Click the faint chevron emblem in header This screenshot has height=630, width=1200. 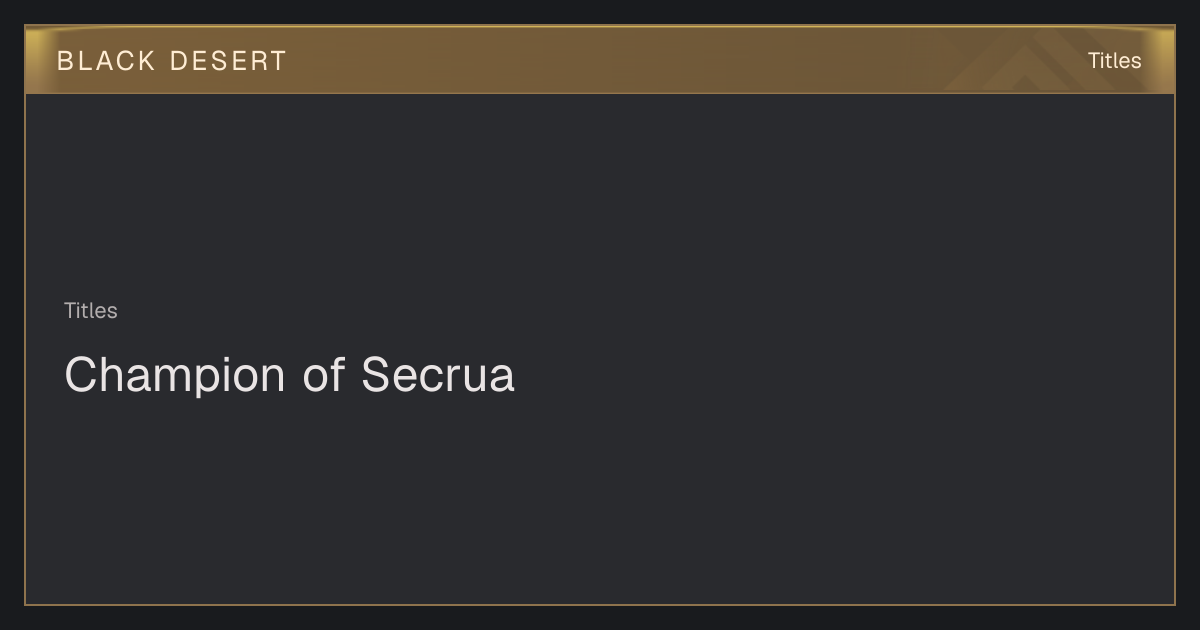(x=1040, y=62)
